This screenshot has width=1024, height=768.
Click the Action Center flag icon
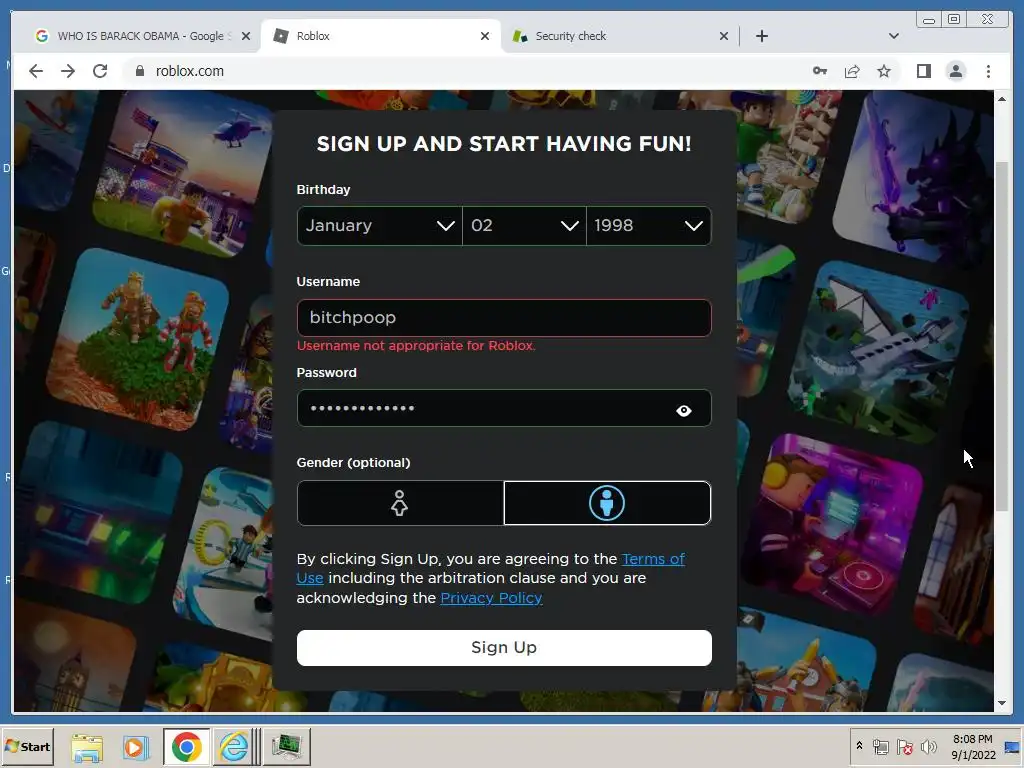[x=904, y=747]
